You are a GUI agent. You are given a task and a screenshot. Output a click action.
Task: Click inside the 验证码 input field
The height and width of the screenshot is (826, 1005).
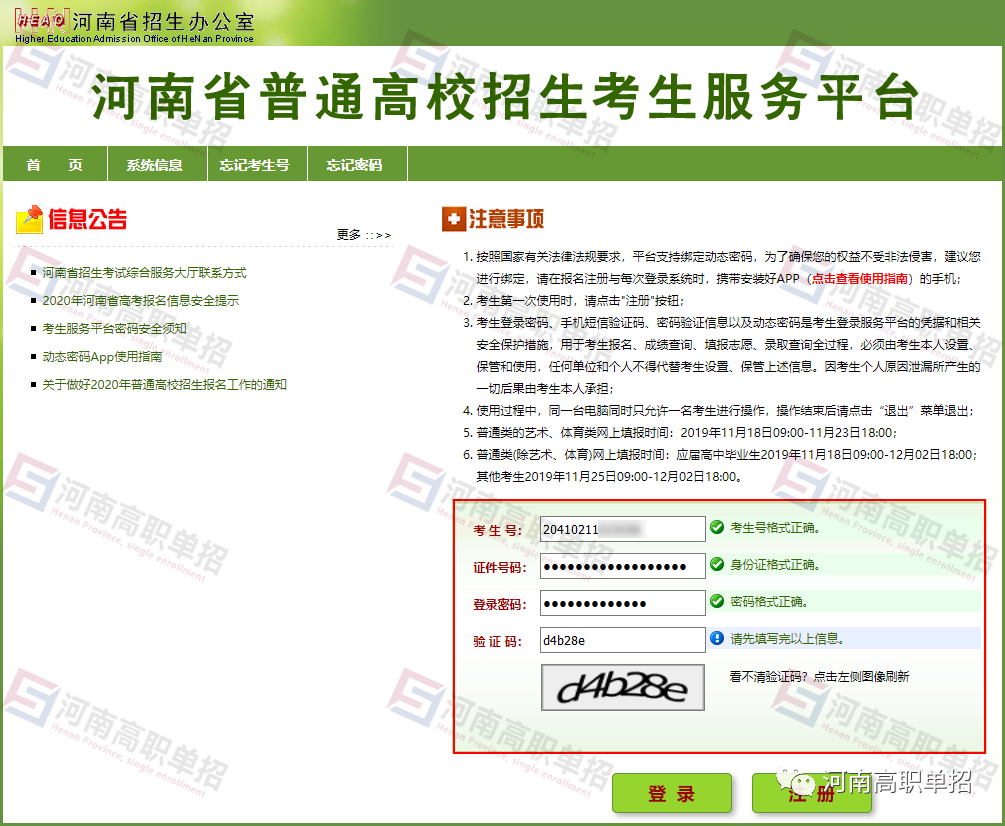[x=622, y=638]
